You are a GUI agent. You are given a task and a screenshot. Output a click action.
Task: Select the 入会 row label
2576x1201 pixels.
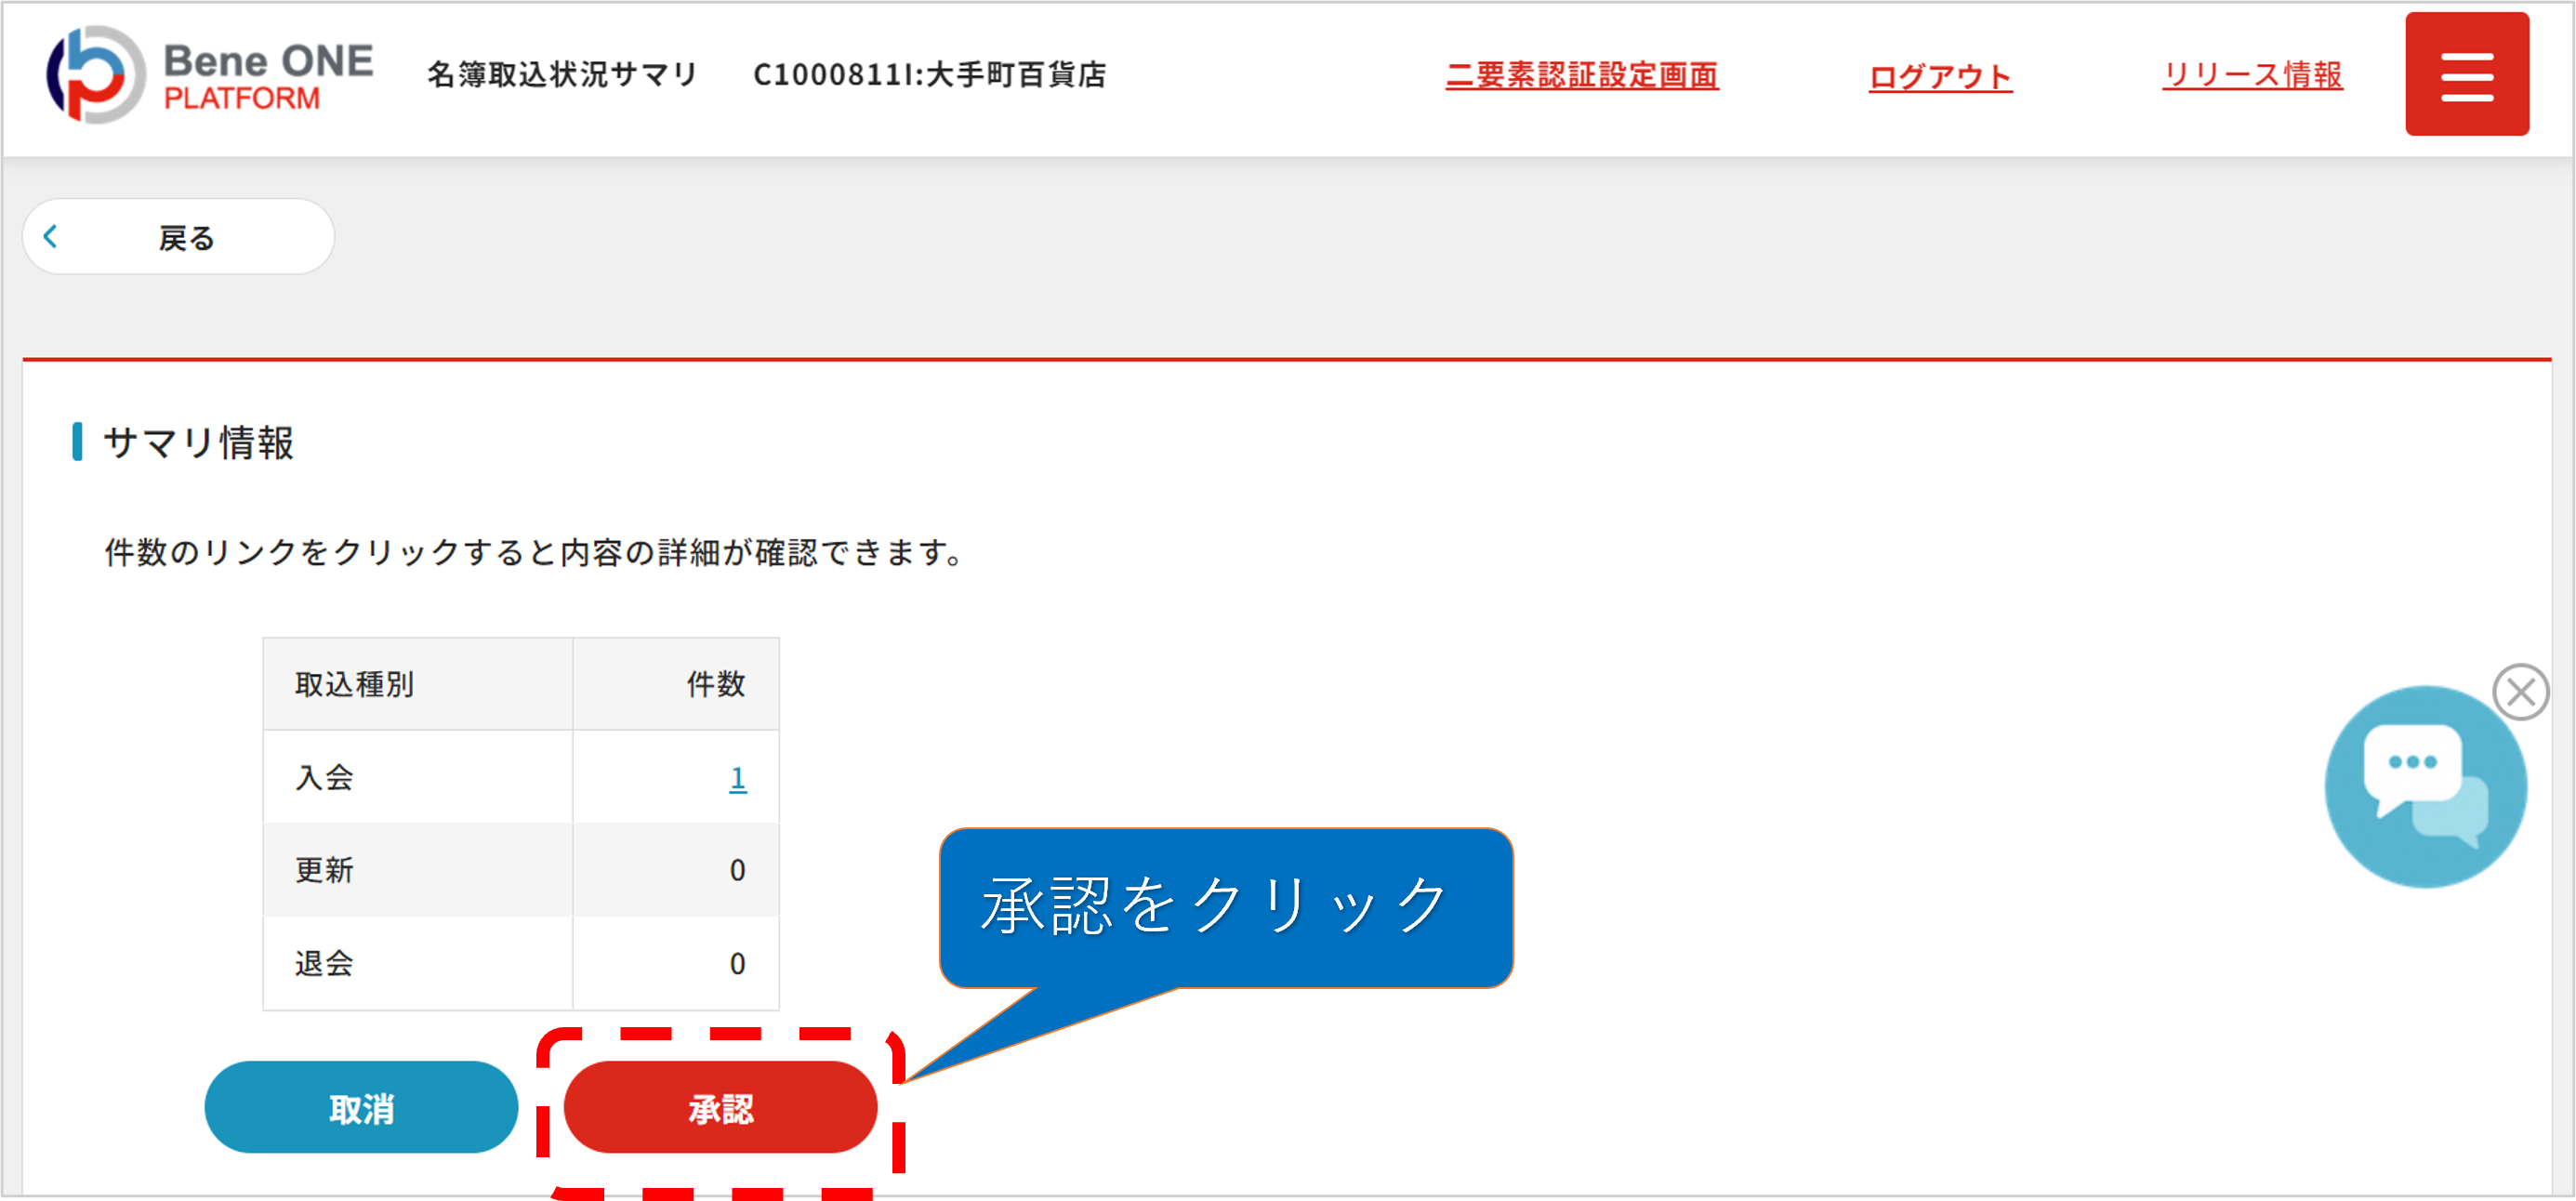tap(325, 777)
